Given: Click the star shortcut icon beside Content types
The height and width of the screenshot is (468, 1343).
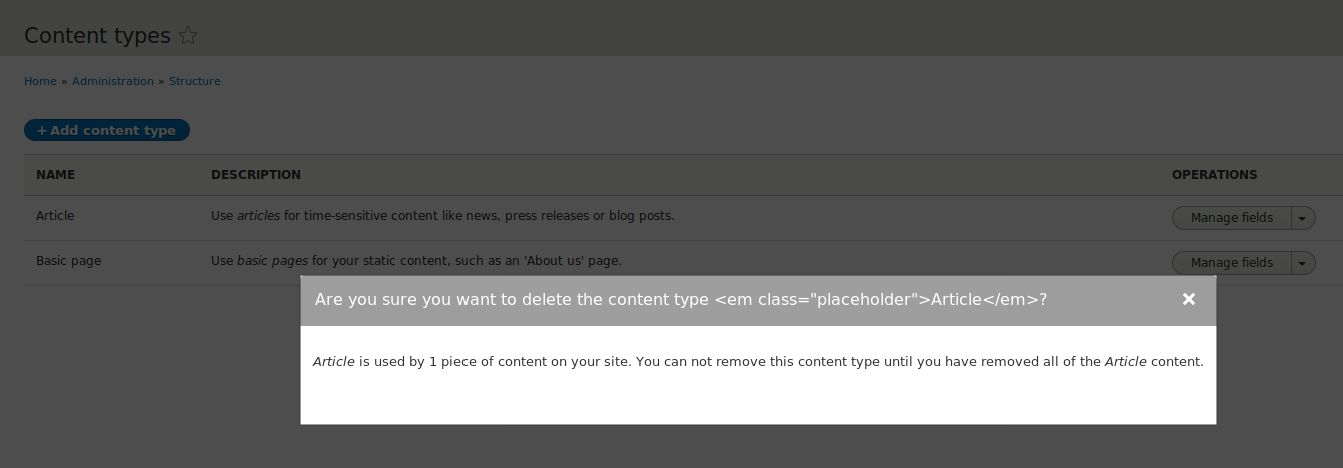Looking at the screenshot, I should click(x=188, y=36).
